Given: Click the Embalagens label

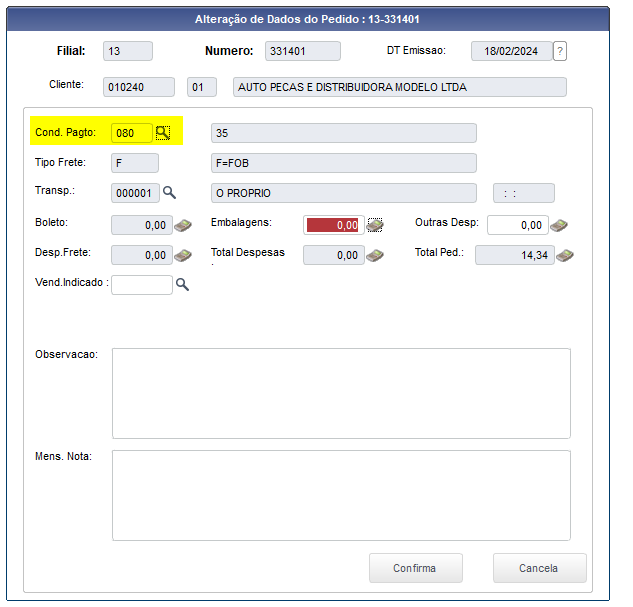Looking at the screenshot, I should (241, 222).
